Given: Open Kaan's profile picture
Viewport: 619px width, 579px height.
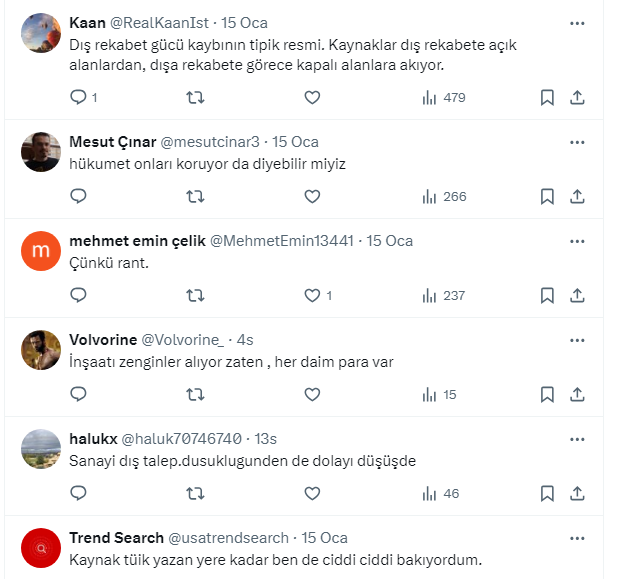Looking at the screenshot, I should click(x=40, y=33).
